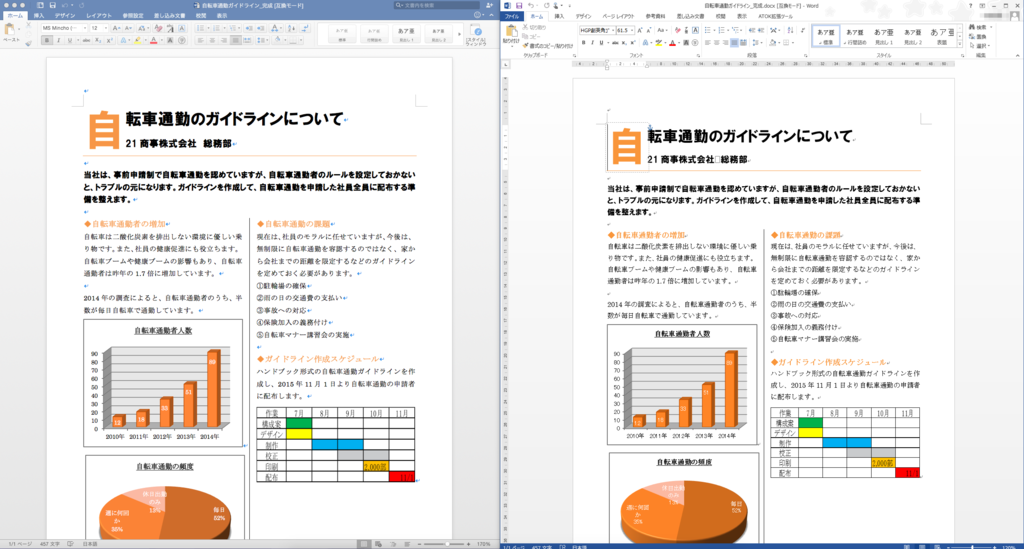Viewport: 1024px width, 549px height.
Task: Click the 自転車通勤者人数 bar chart in Mac Word
Action: click(163, 383)
